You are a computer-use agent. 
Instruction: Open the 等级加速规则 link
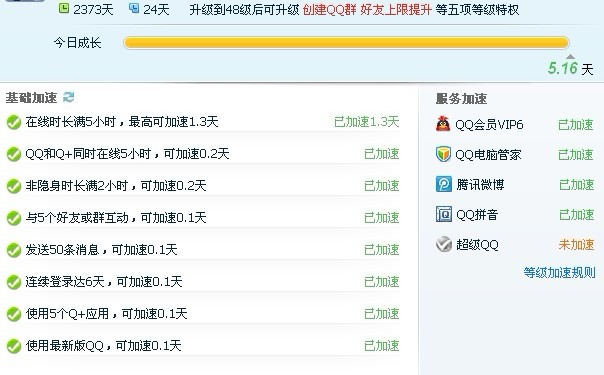(x=559, y=273)
